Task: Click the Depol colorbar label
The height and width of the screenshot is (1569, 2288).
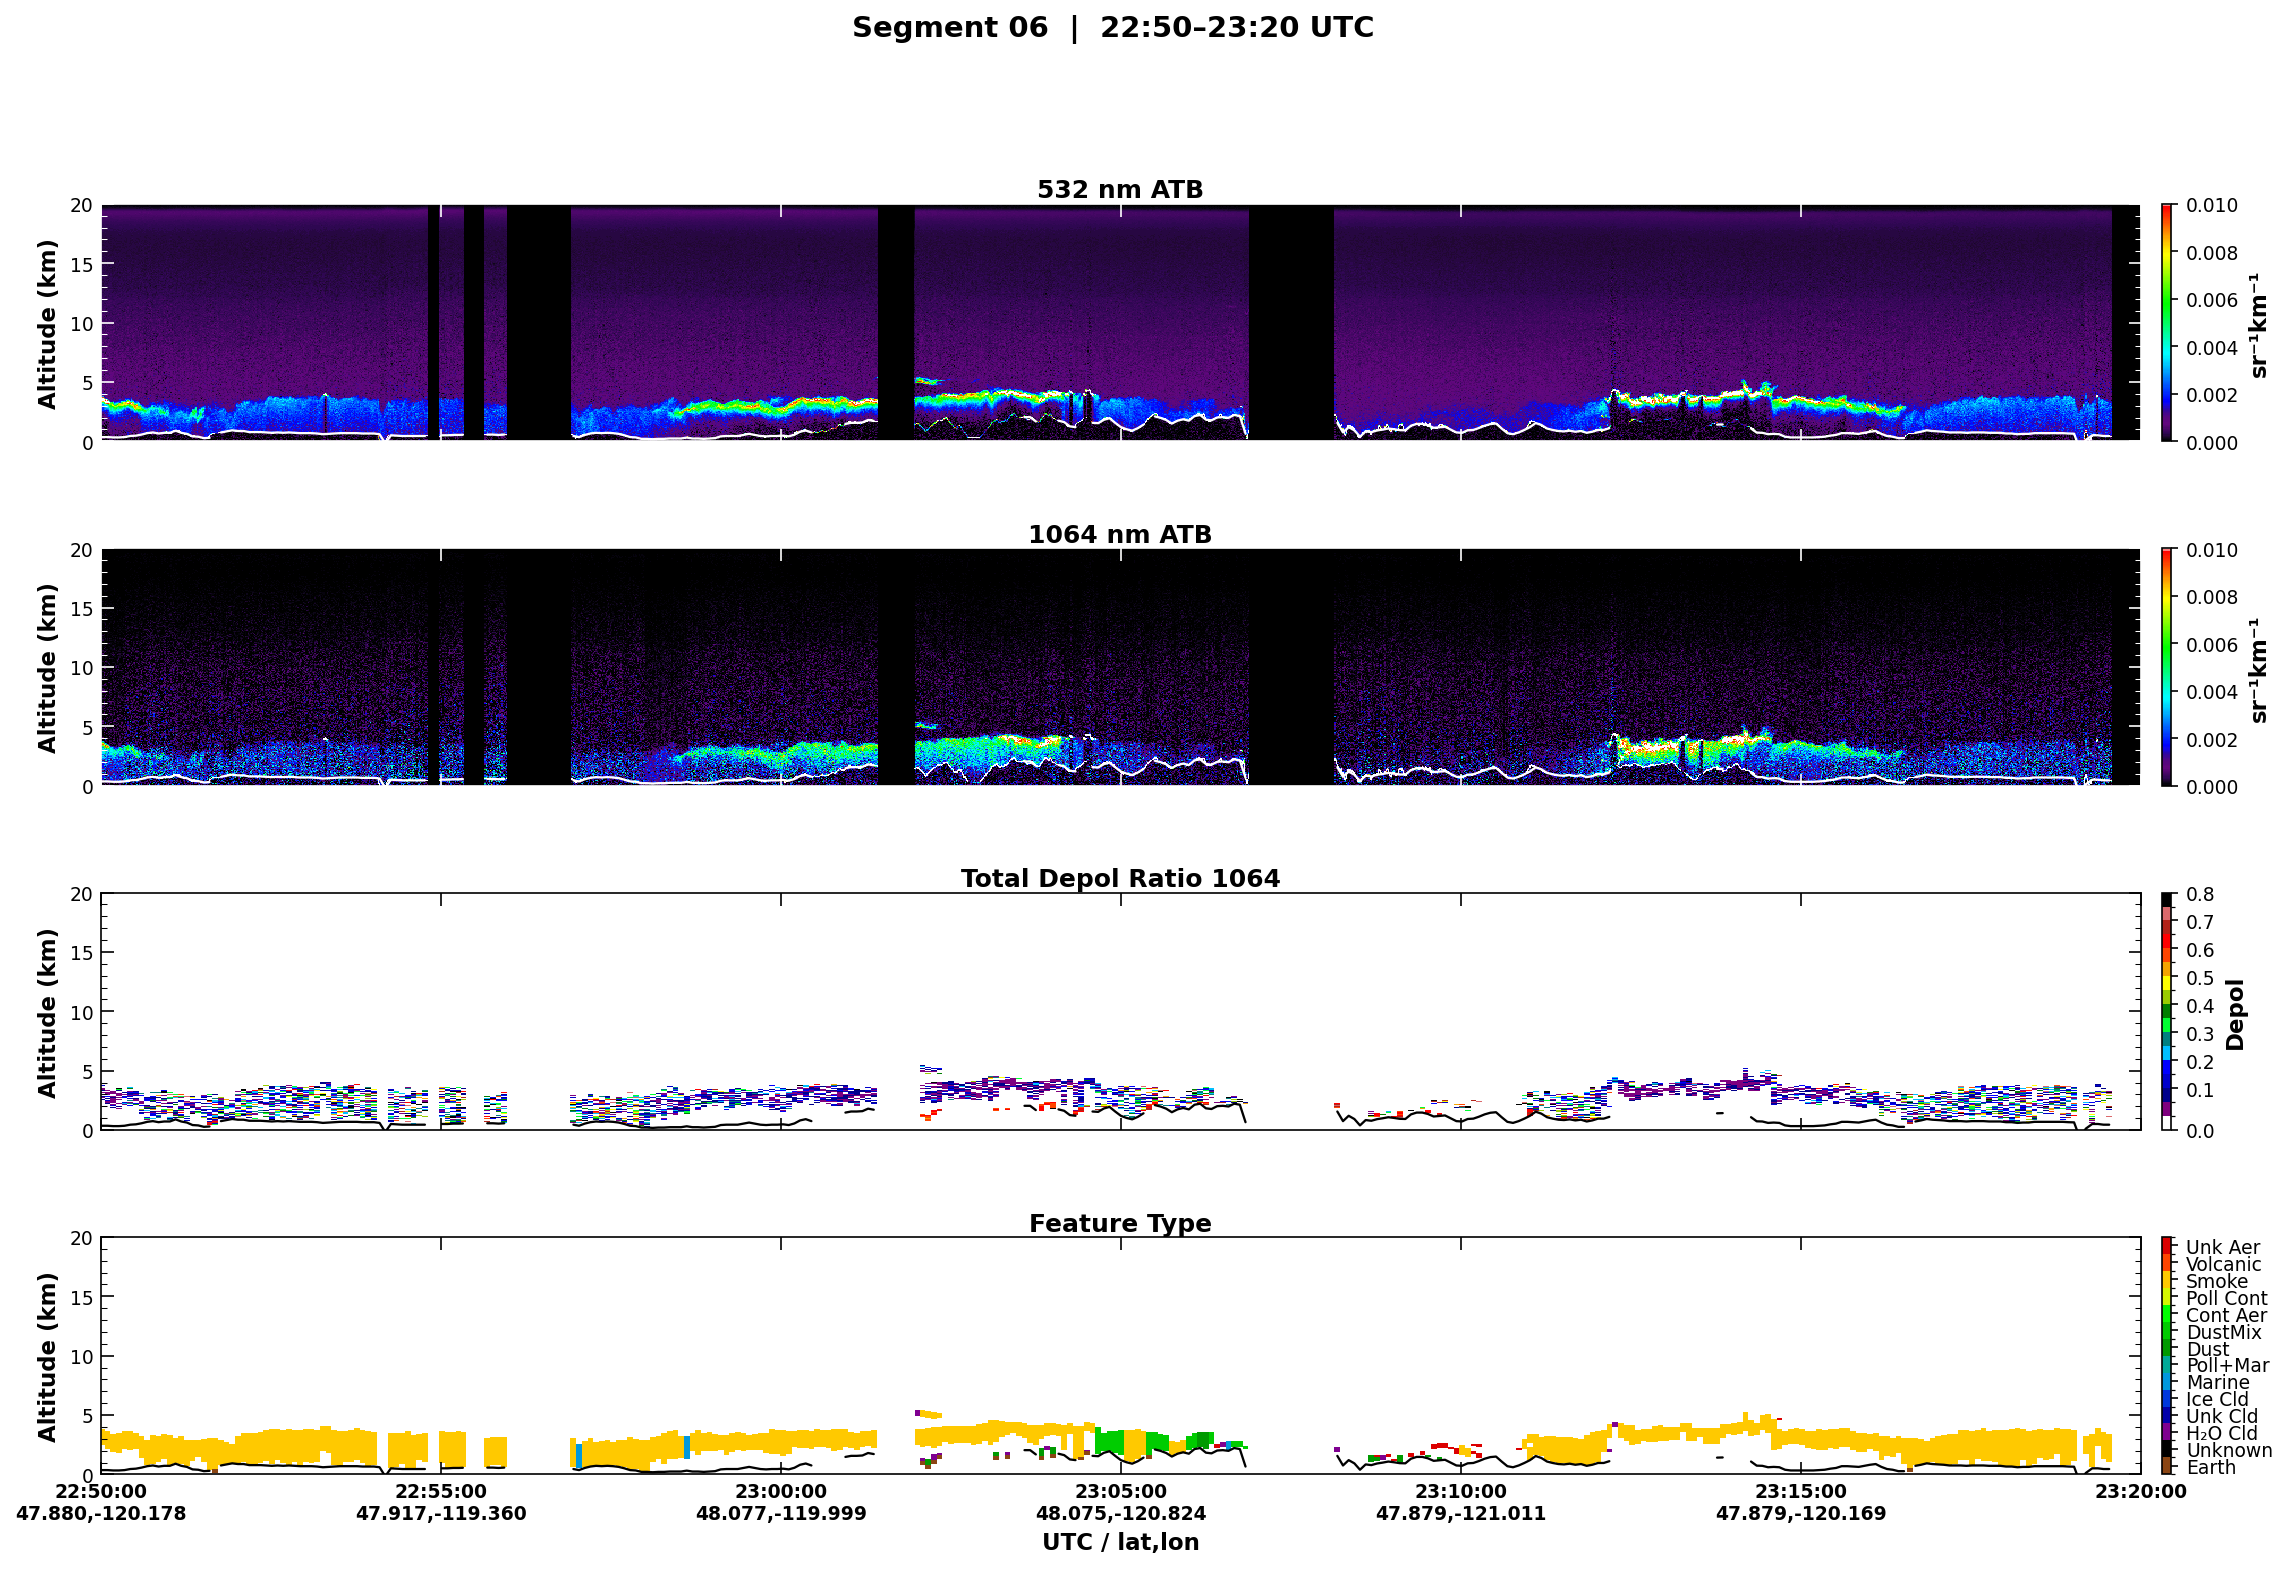Action: coord(2236,1013)
